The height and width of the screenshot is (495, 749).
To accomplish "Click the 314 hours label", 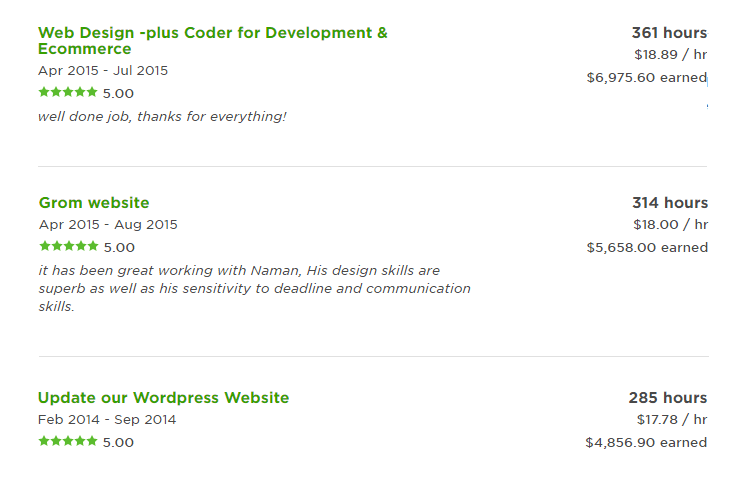I will [x=670, y=203].
